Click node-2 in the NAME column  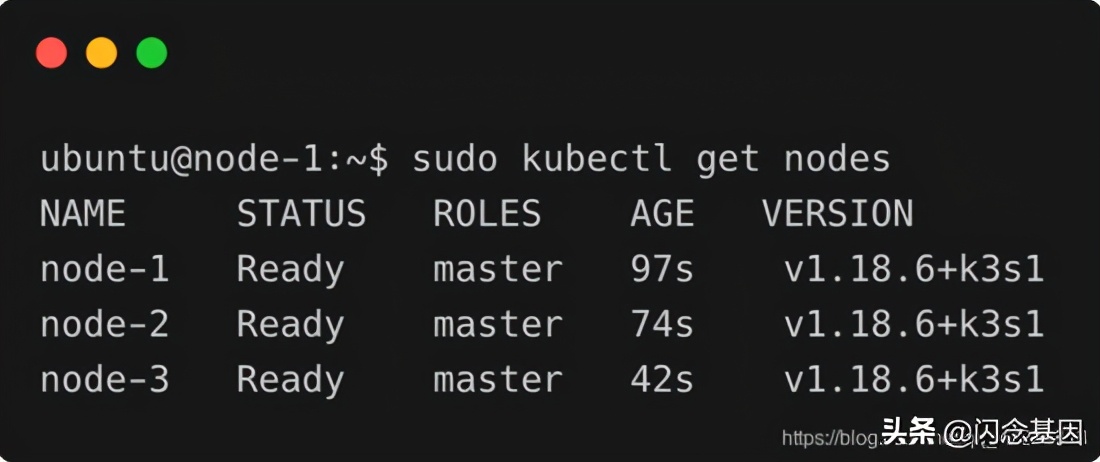105,324
